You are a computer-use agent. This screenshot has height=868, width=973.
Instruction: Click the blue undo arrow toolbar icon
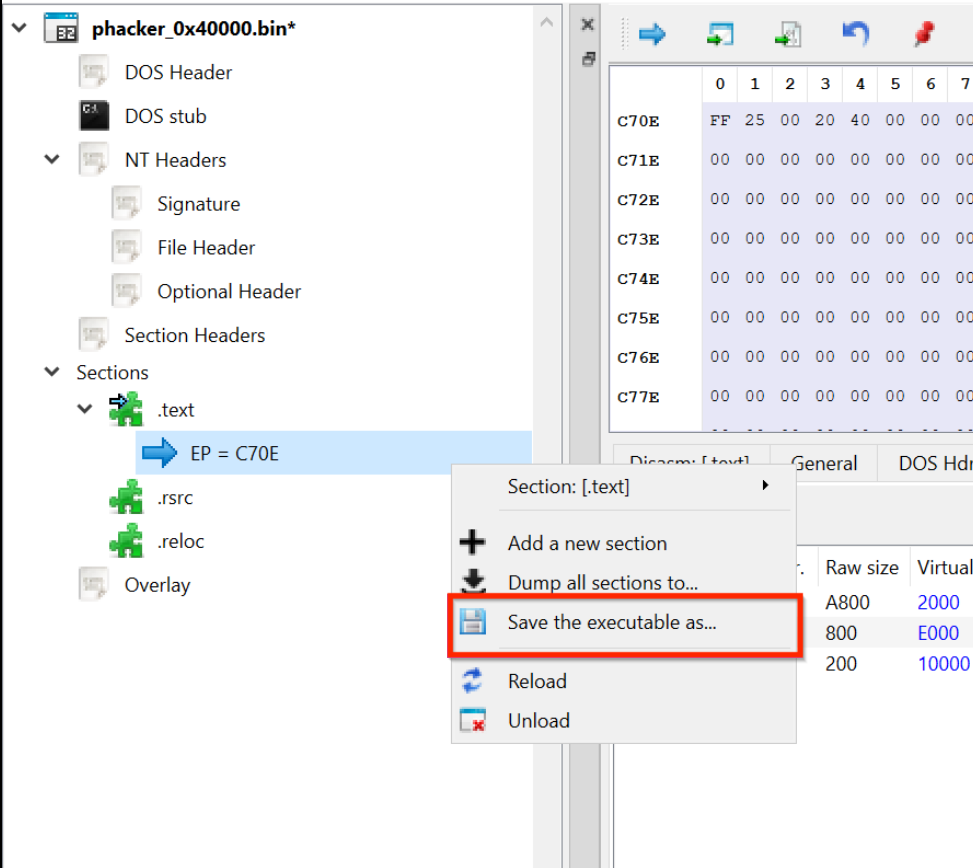click(x=856, y=32)
